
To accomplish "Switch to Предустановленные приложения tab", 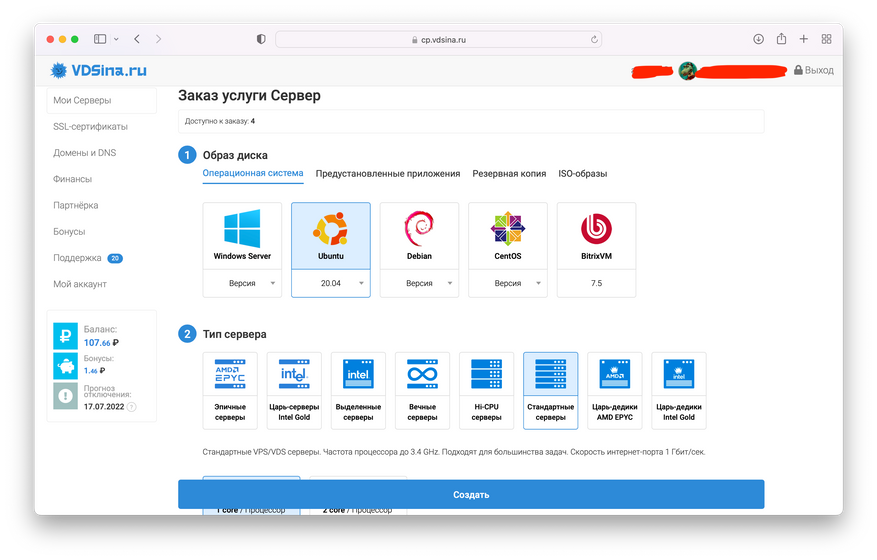I will [388, 174].
